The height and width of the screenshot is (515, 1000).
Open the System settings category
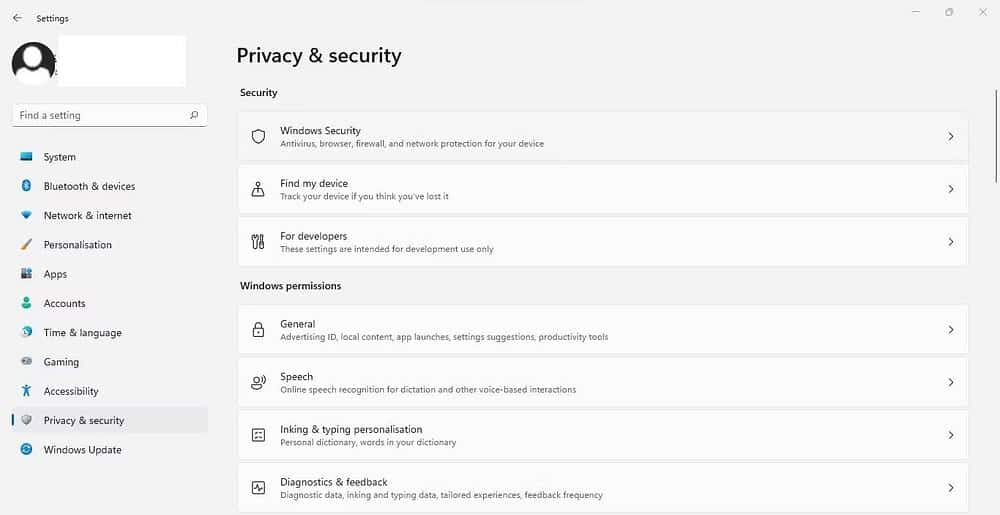click(x=59, y=157)
